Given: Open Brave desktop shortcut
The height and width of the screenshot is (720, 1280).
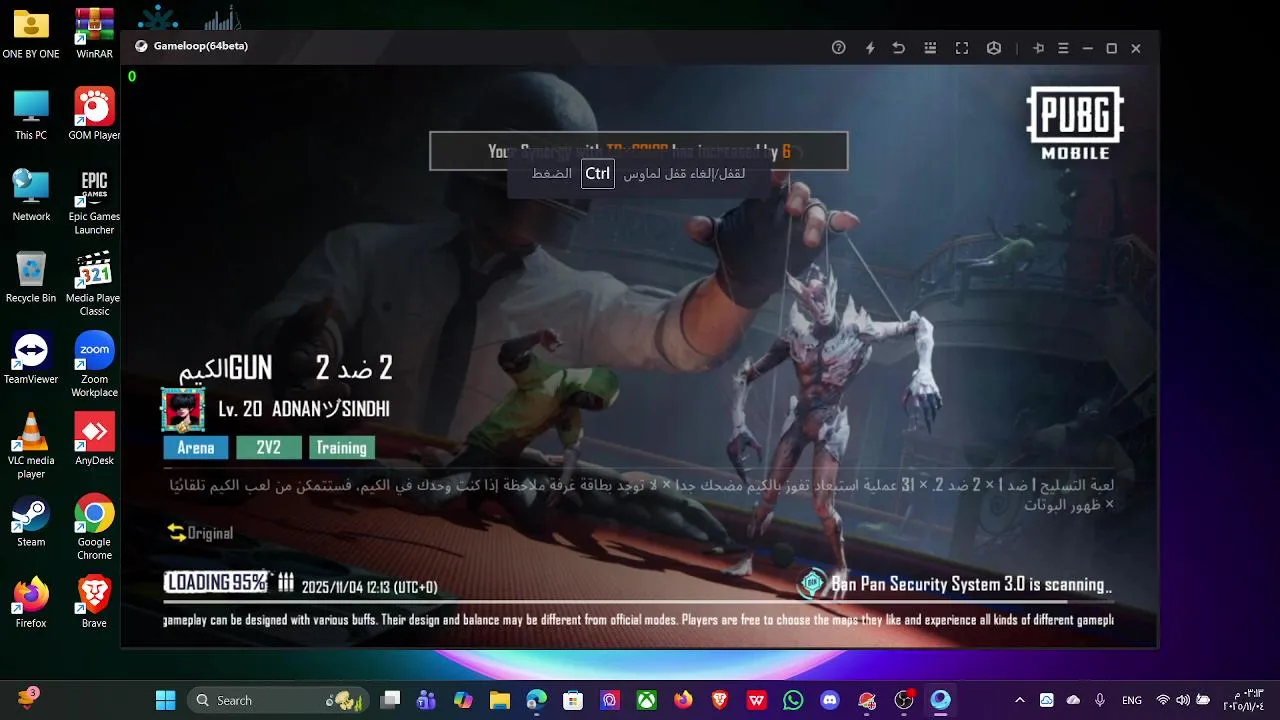Looking at the screenshot, I should click(x=94, y=603).
